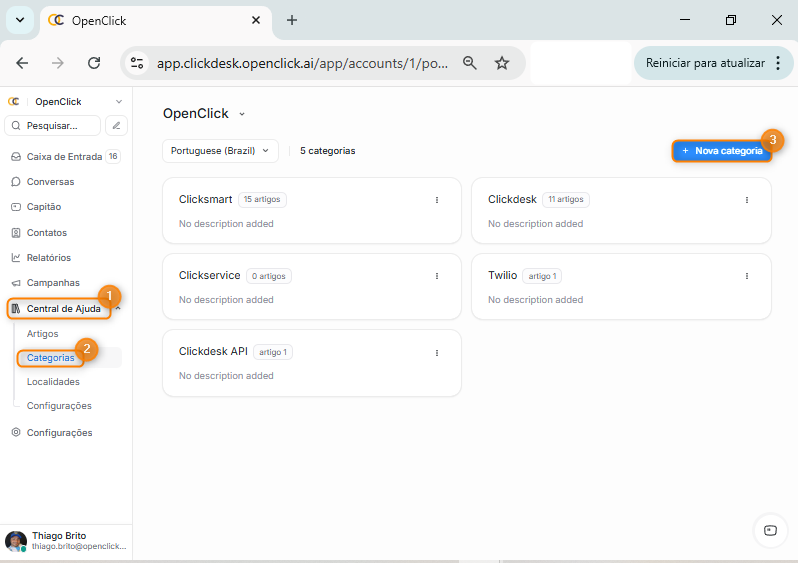Screen dimensions: 798x563
Task: Click the Pesquisar search field
Action: [54, 126]
